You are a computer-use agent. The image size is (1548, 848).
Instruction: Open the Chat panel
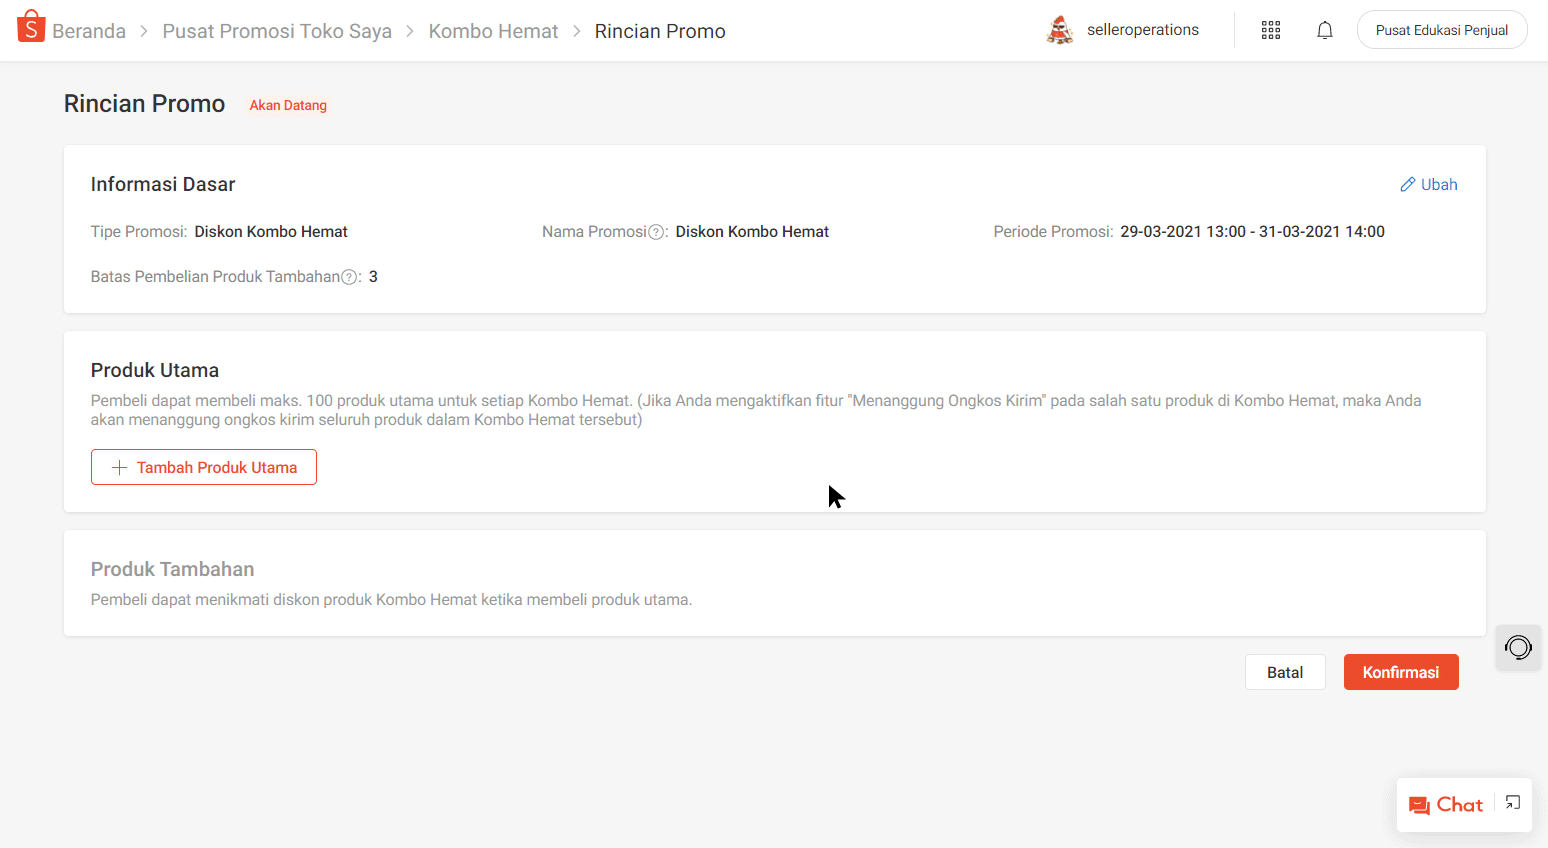(1447, 805)
